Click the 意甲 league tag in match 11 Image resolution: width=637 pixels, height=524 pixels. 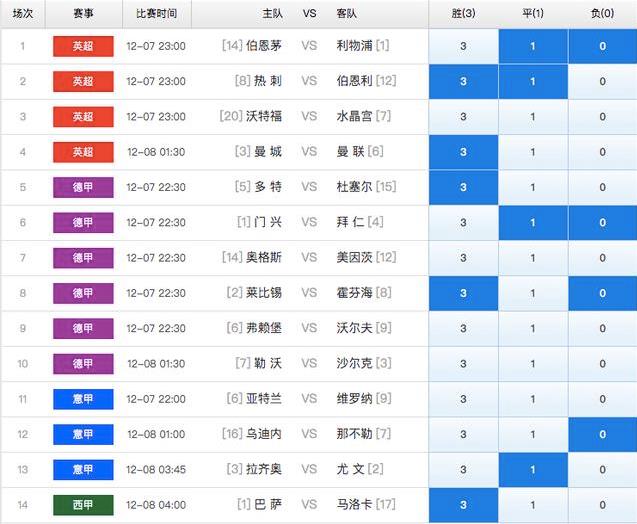pos(83,399)
